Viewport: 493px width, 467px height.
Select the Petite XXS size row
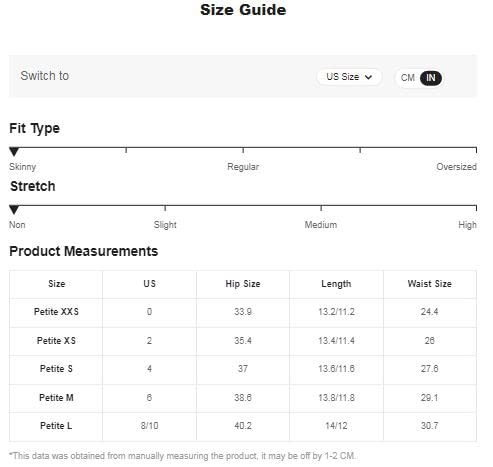[x=243, y=312]
